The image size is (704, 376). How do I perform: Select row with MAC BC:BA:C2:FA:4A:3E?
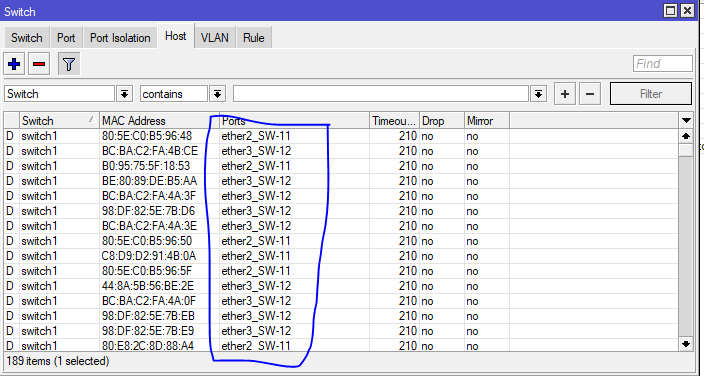point(341,226)
